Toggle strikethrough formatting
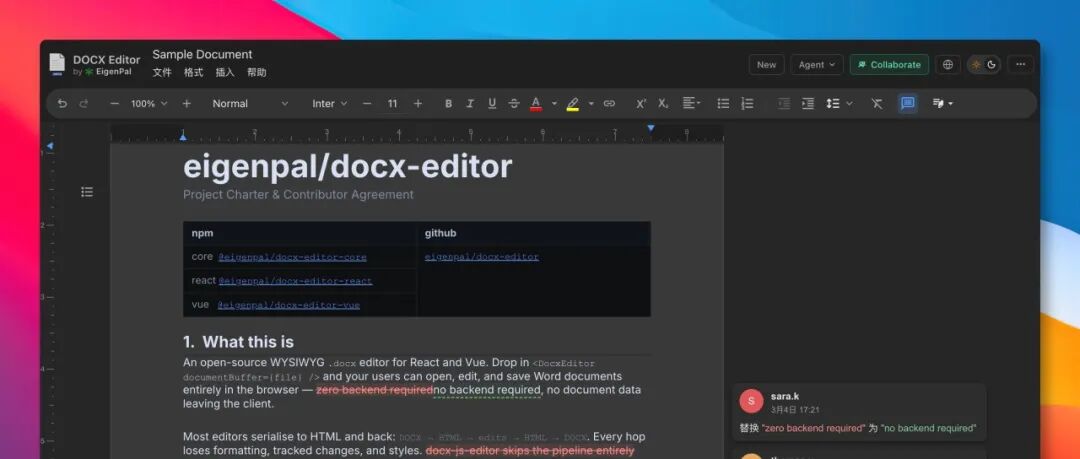The height and width of the screenshot is (459, 1080). click(514, 103)
